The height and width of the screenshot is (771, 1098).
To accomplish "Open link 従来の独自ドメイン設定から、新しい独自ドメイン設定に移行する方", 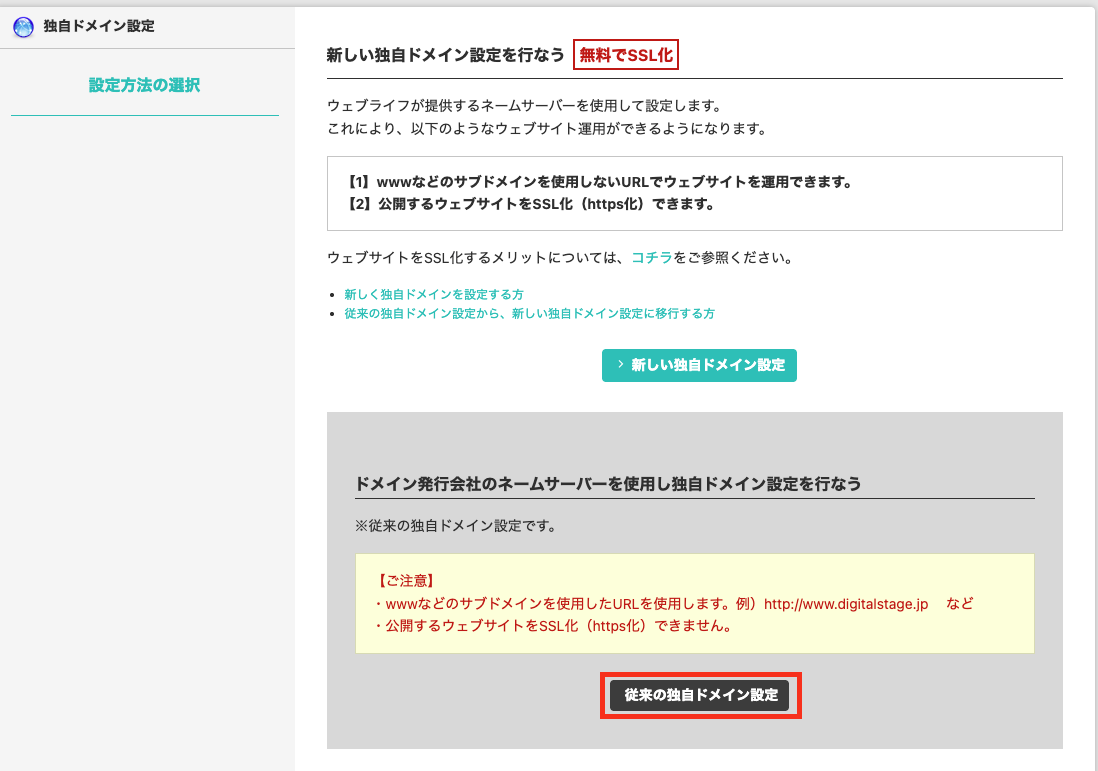I will (x=529, y=313).
